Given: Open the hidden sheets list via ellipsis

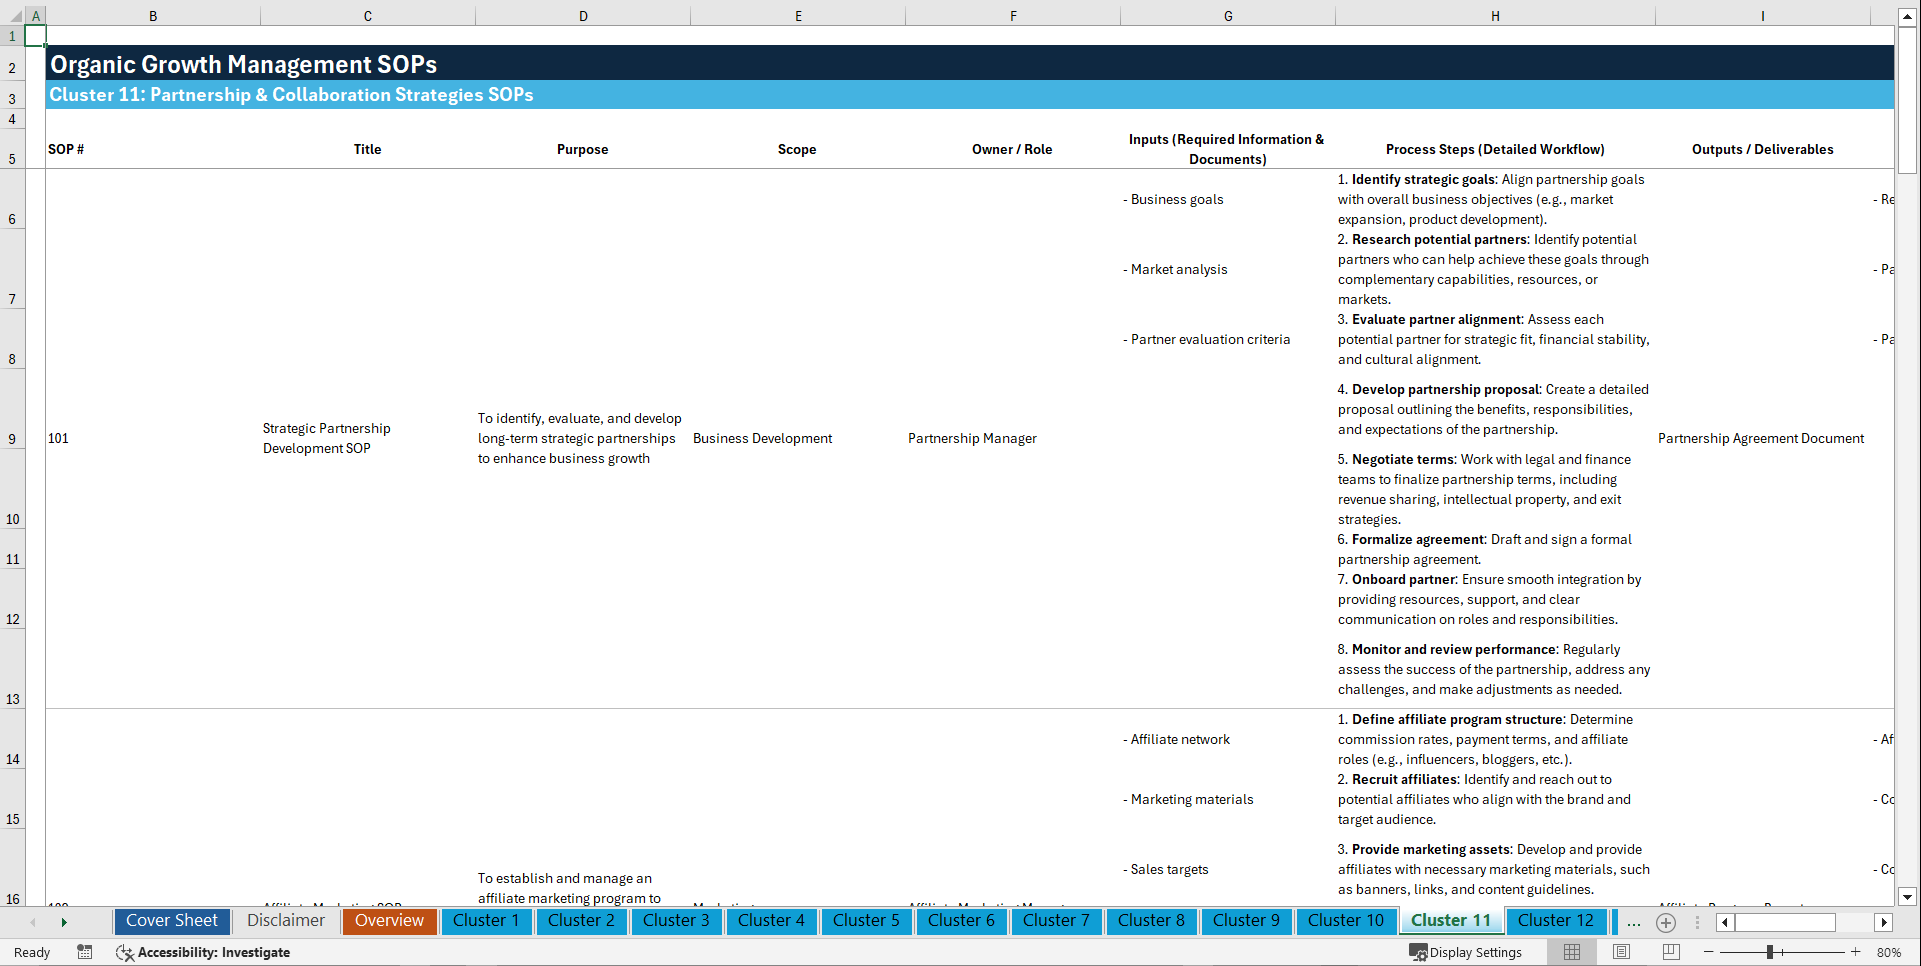Looking at the screenshot, I should point(1634,922).
